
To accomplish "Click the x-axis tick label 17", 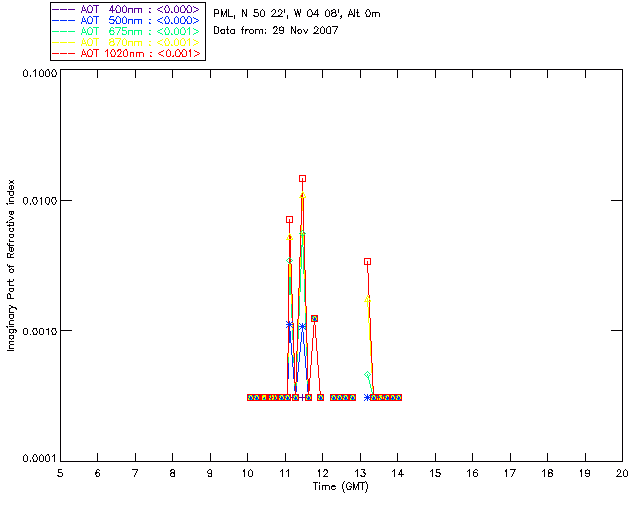I will tap(510, 473).
